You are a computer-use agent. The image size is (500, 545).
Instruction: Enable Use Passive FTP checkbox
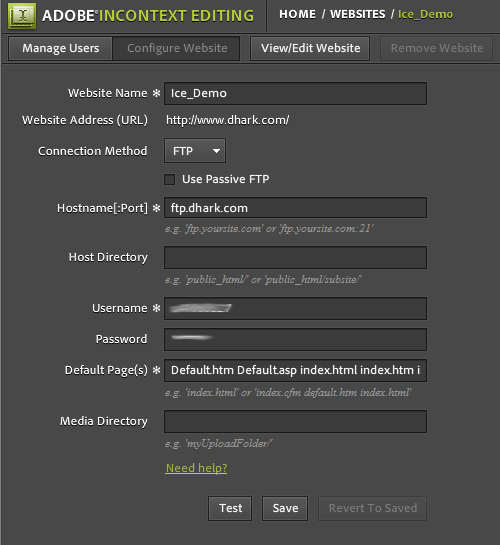(170, 180)
